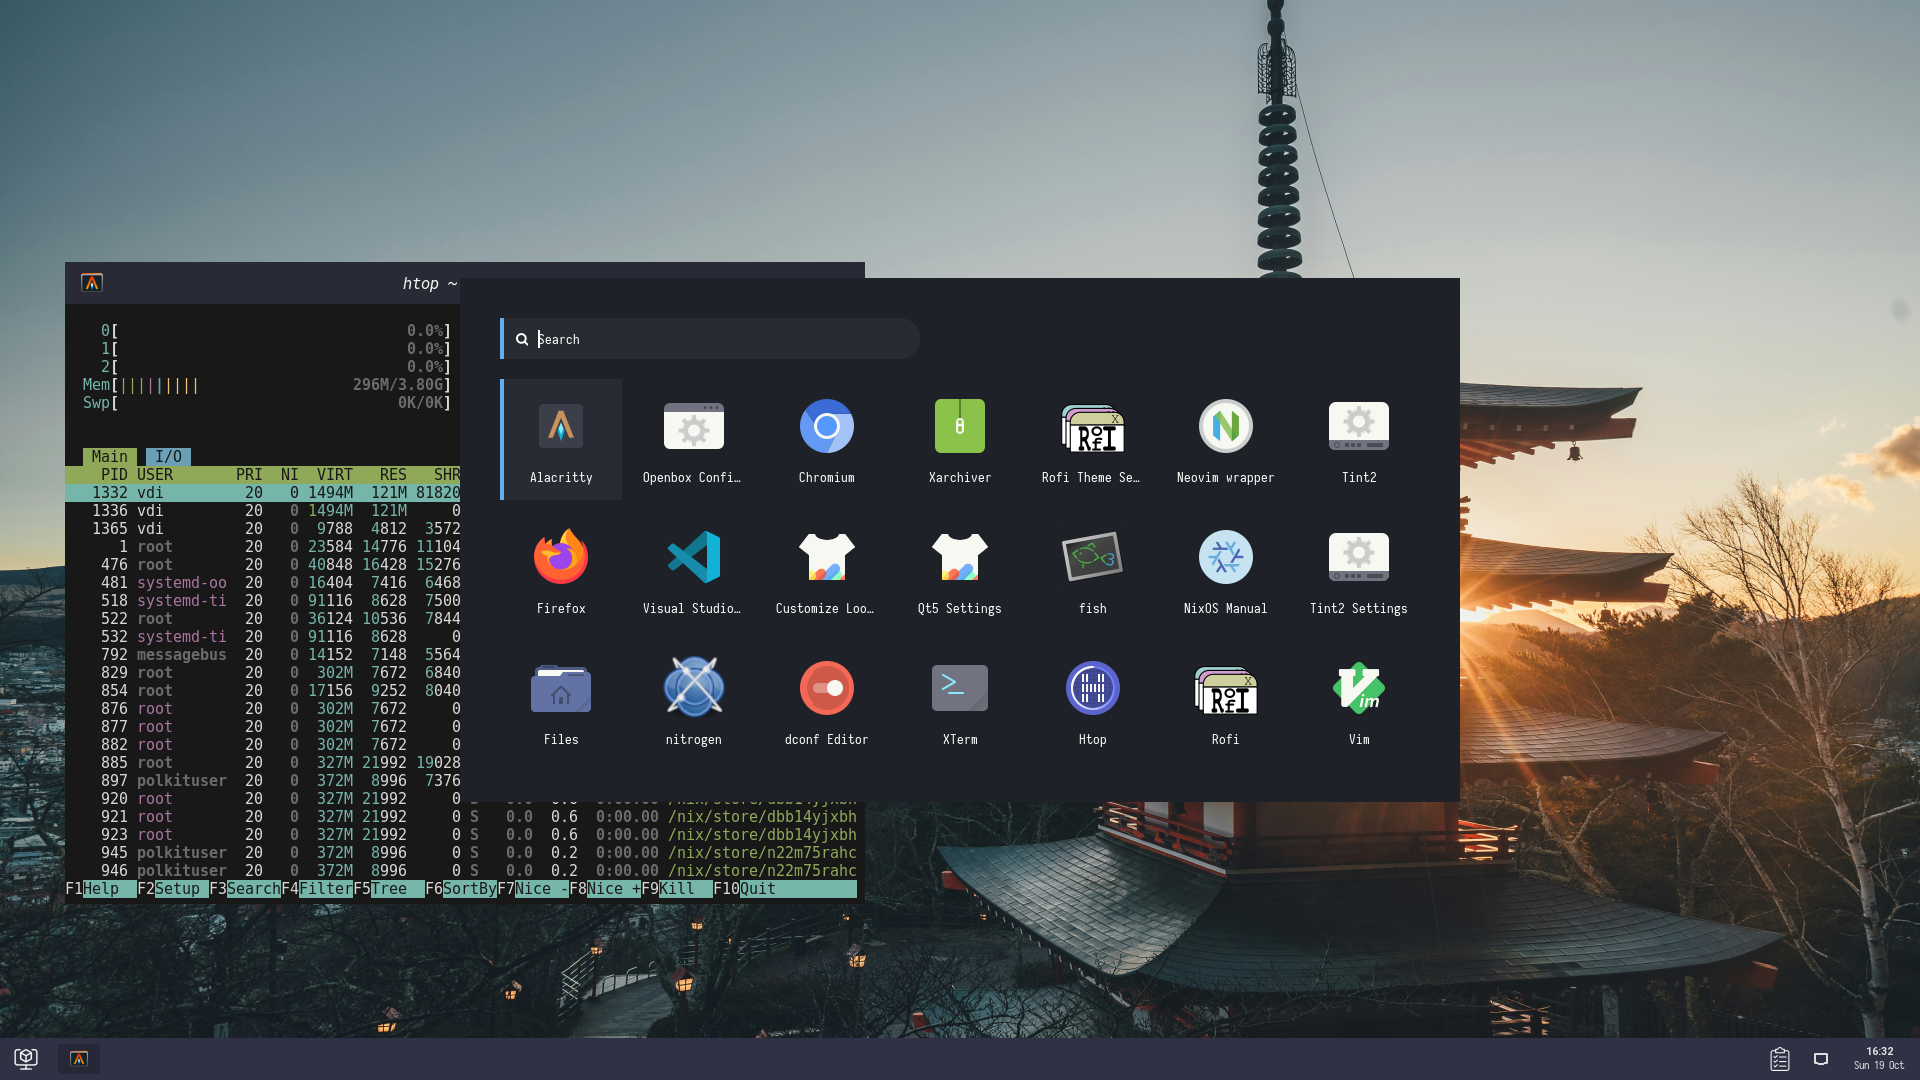1920x1080 pixels.
Task: Open the application menu in taskbar
Action: tap(26, 1059)
